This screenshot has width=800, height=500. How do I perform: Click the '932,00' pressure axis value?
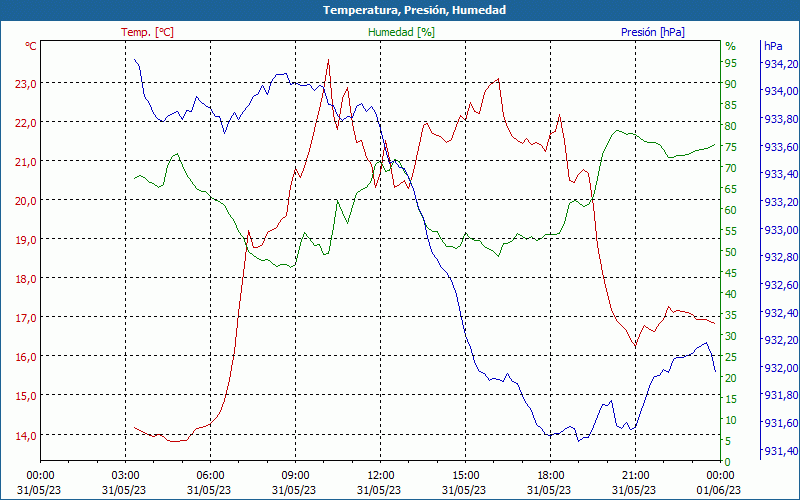tap(780, 368)
